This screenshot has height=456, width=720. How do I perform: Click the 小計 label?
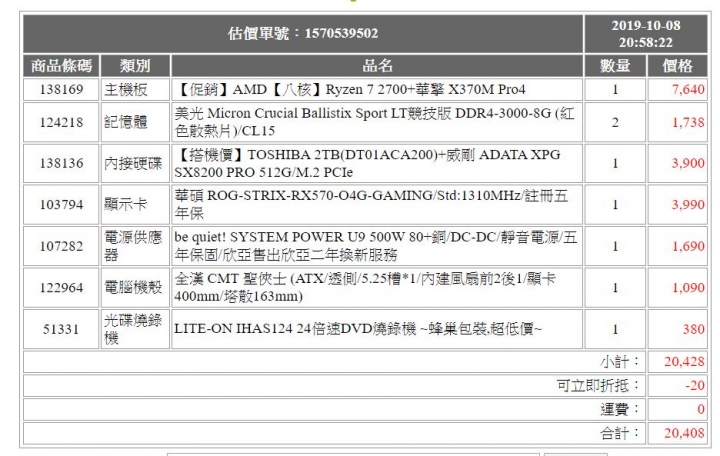620,362
